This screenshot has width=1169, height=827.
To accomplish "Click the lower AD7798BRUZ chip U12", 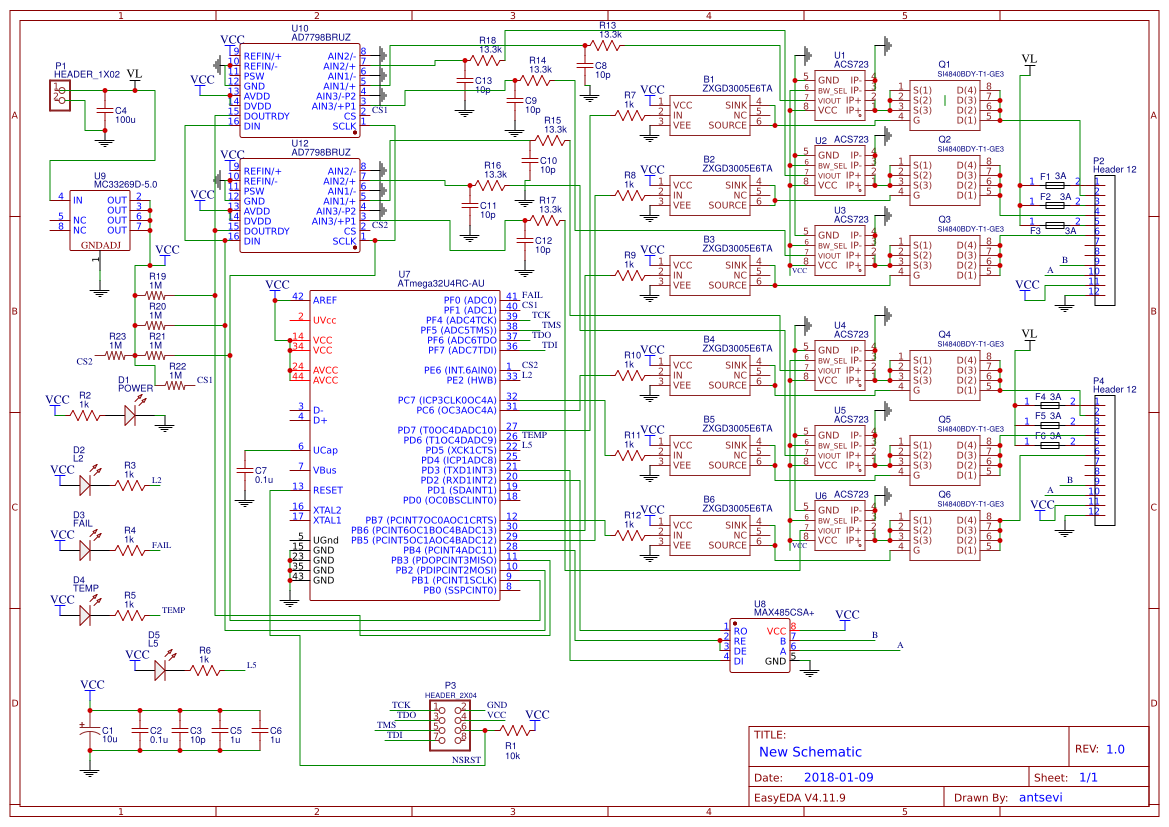I will (x=300, y=205).
